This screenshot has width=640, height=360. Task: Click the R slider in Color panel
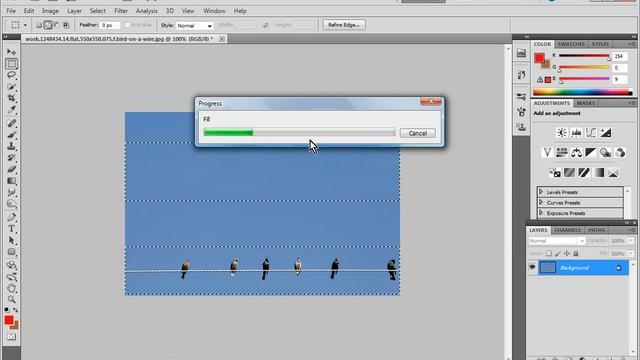(x=584, y=56)
